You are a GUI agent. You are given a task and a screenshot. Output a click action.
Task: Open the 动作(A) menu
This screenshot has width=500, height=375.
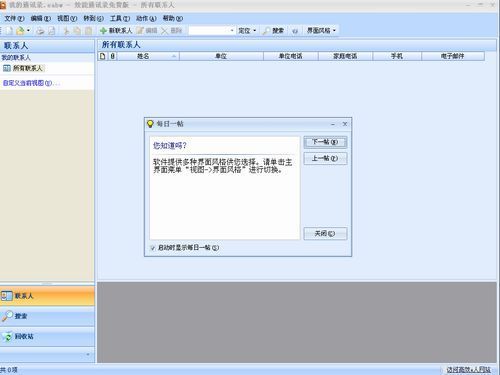click(x=146, y=18)
